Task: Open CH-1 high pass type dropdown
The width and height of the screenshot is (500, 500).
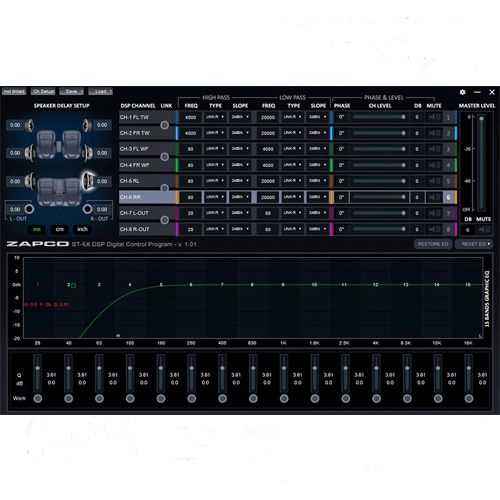Action: (x=215, y=117)
